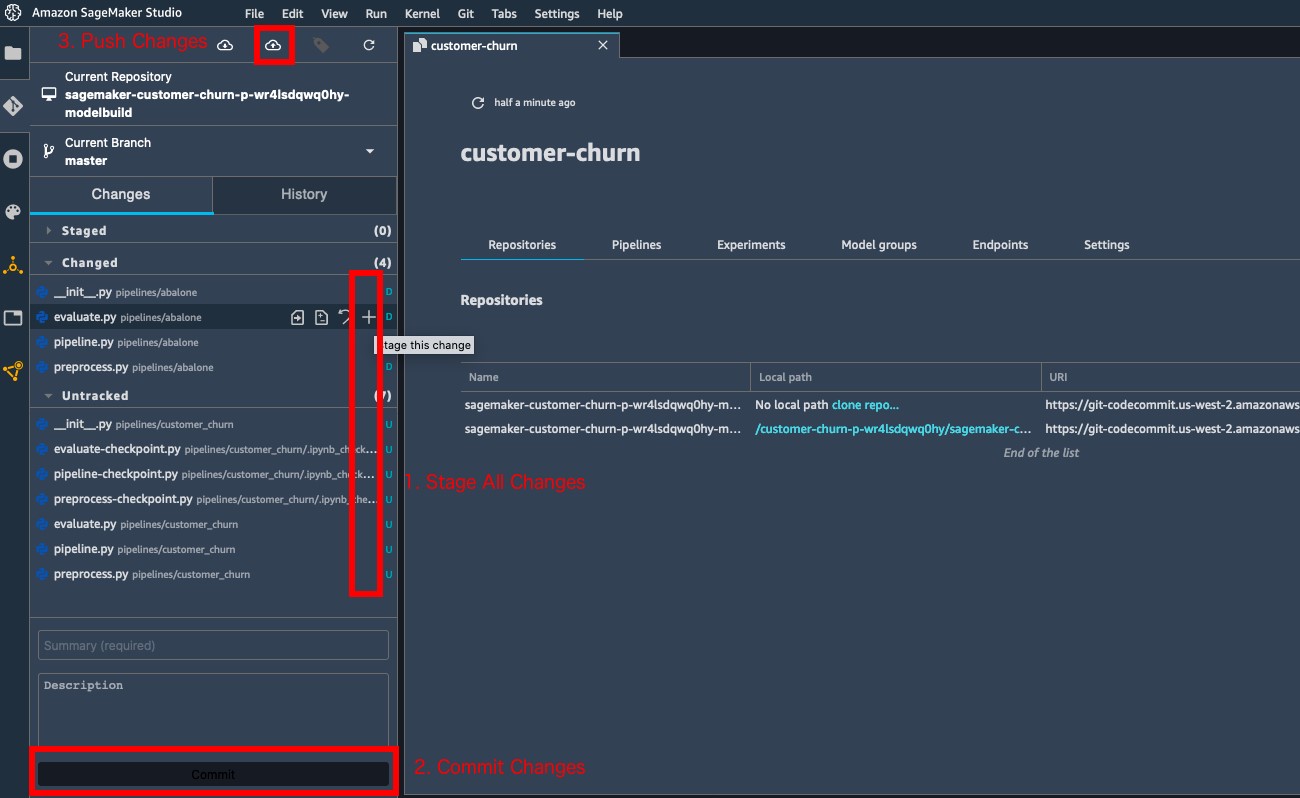Open the Run menu
The width and height of the screenshot is (1300, 798).
[376, 14]
